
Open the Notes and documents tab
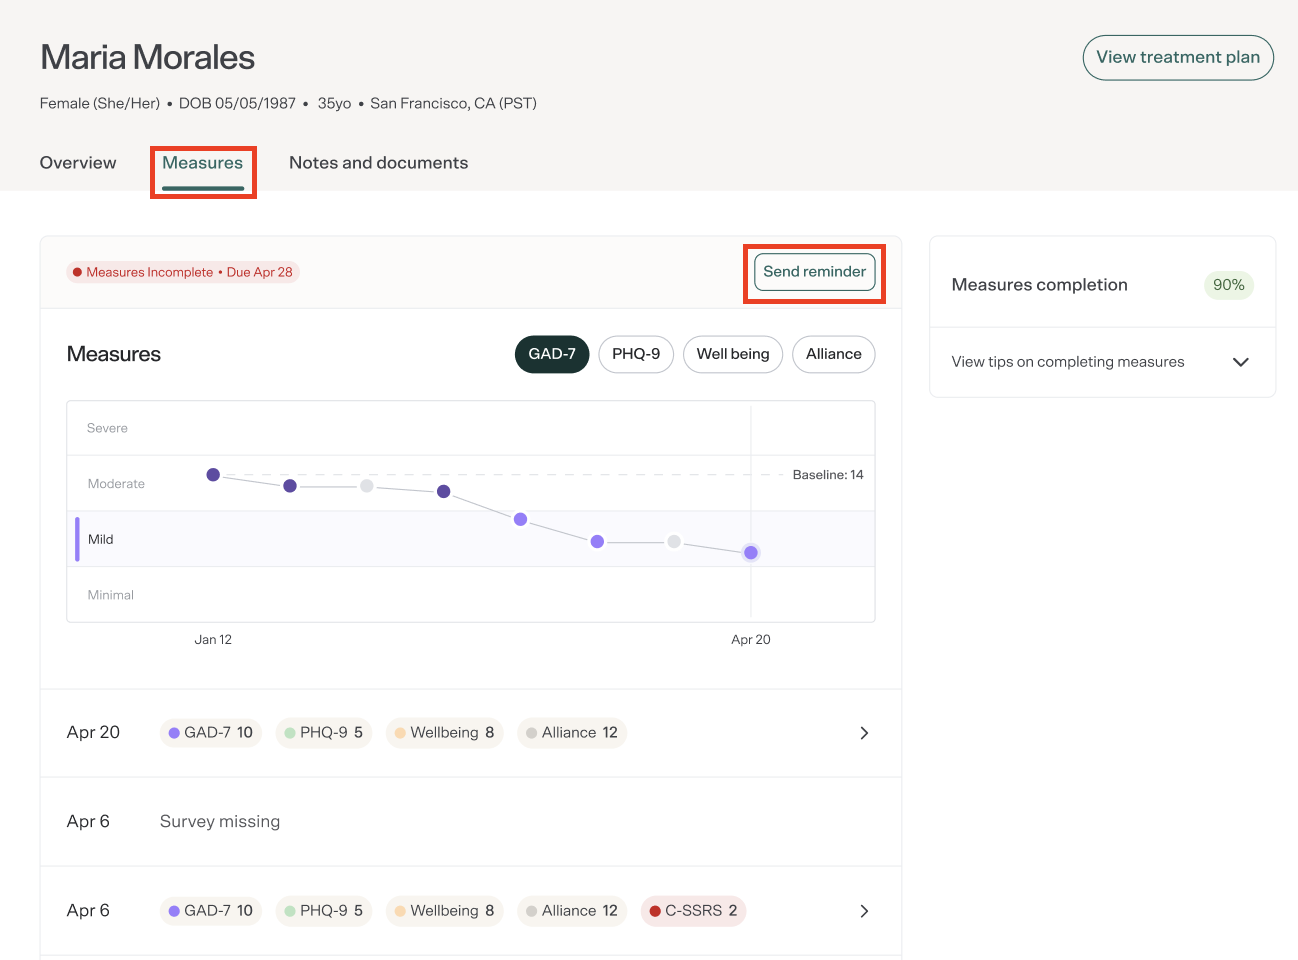click(379, 163)
